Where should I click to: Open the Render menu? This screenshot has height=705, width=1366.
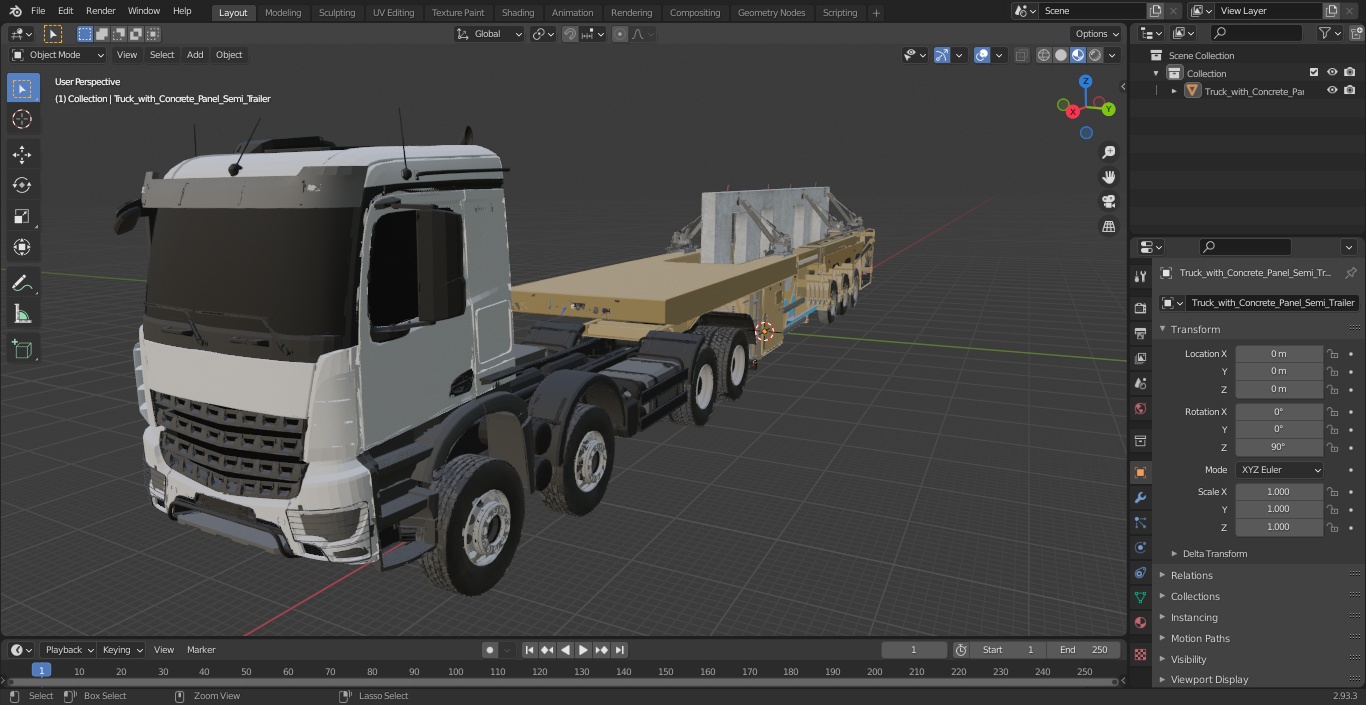100,11
